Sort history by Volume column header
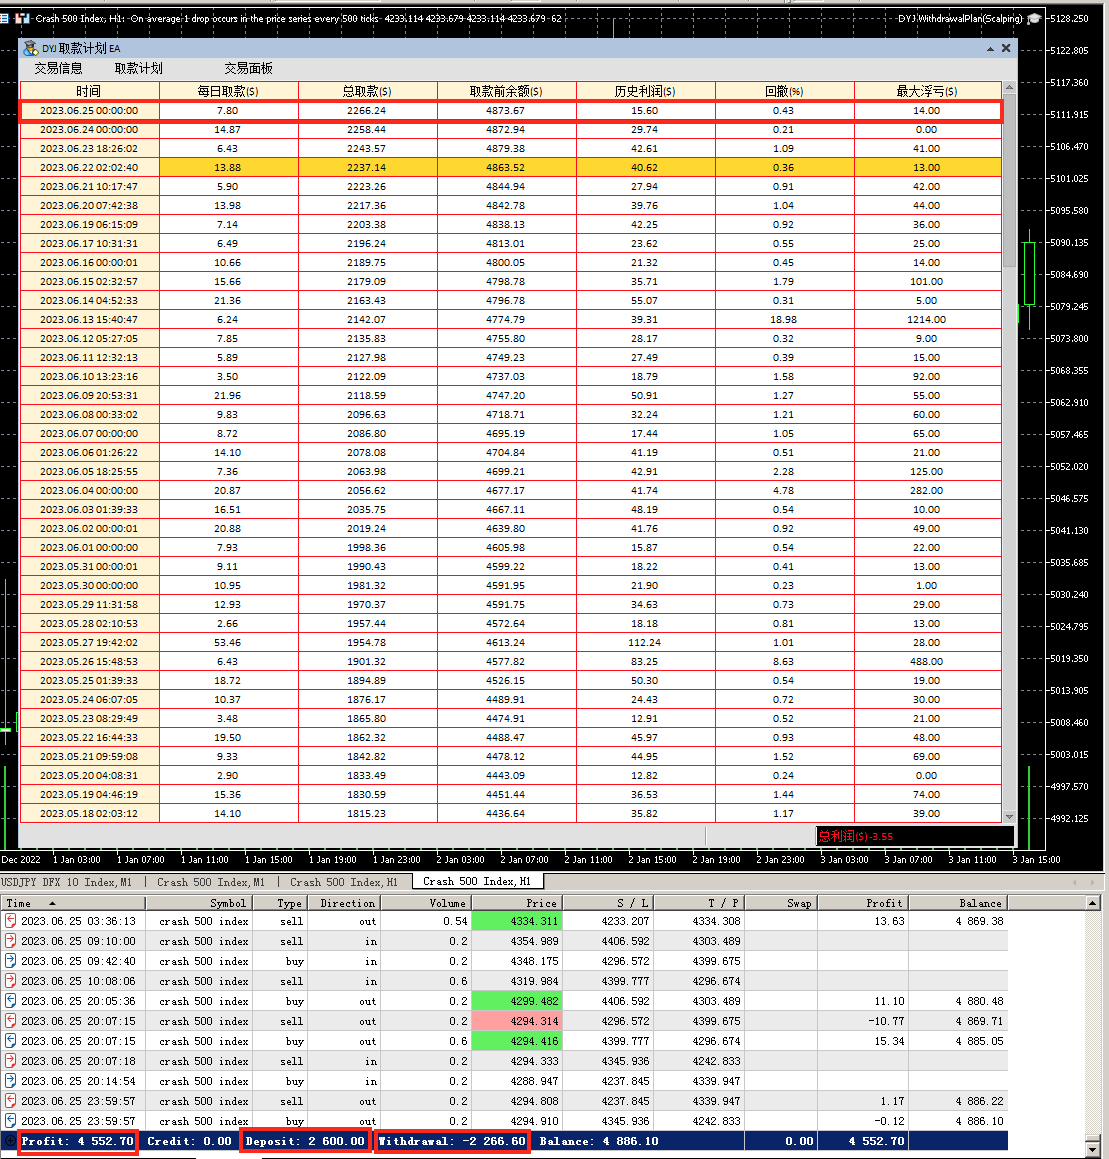This screenshot has height=1159, width=1109. 426,903
